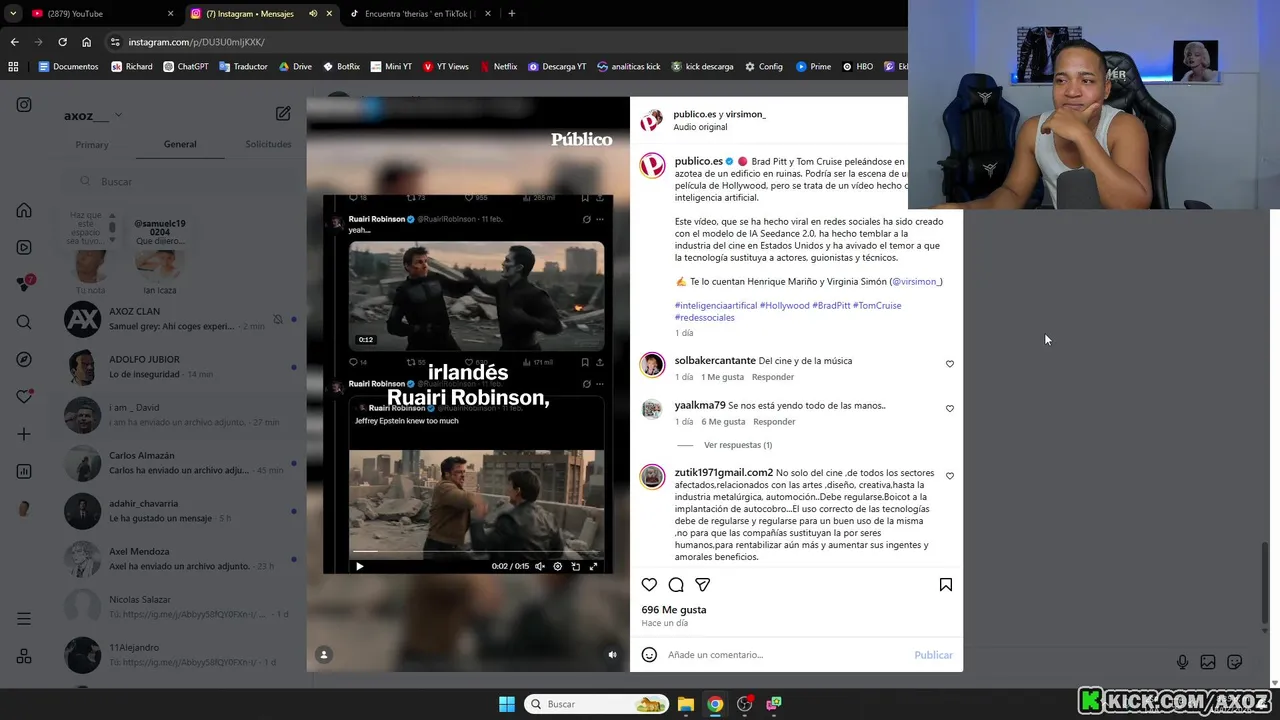Click Añade un comentario field
This screenshot has width=1280, height=720.
[785, 655]
